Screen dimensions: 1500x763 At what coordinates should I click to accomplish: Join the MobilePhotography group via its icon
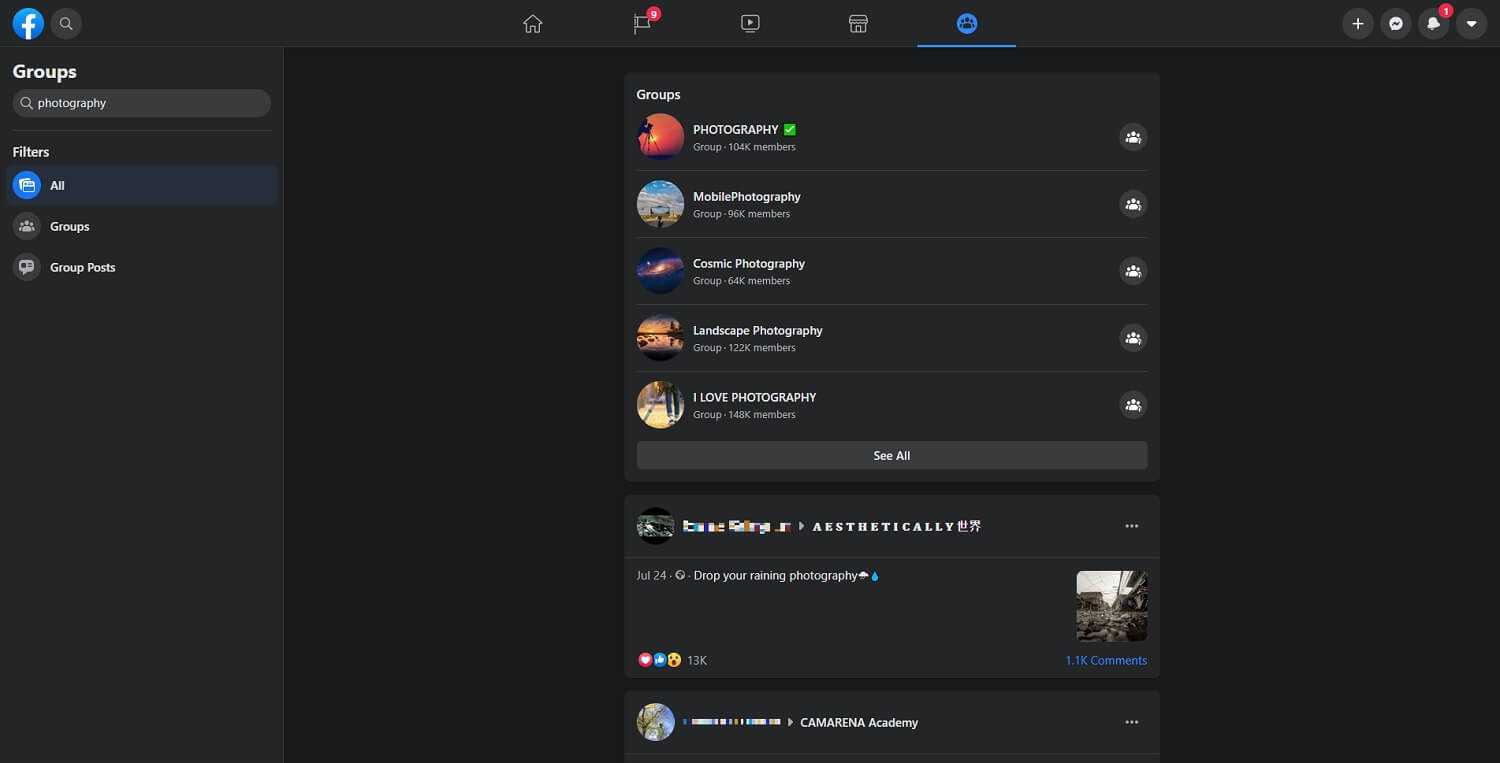click(x=1133, y=205)
